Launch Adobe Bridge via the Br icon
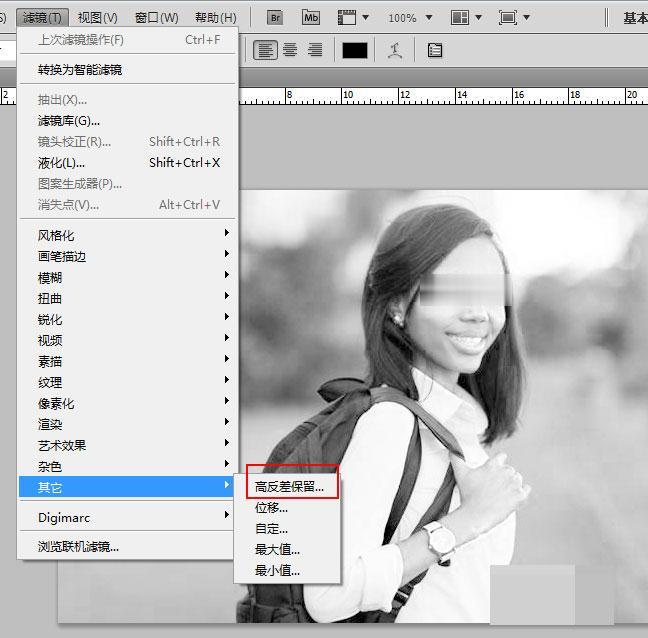The image size is (648, 638). [x=275, y=18]
